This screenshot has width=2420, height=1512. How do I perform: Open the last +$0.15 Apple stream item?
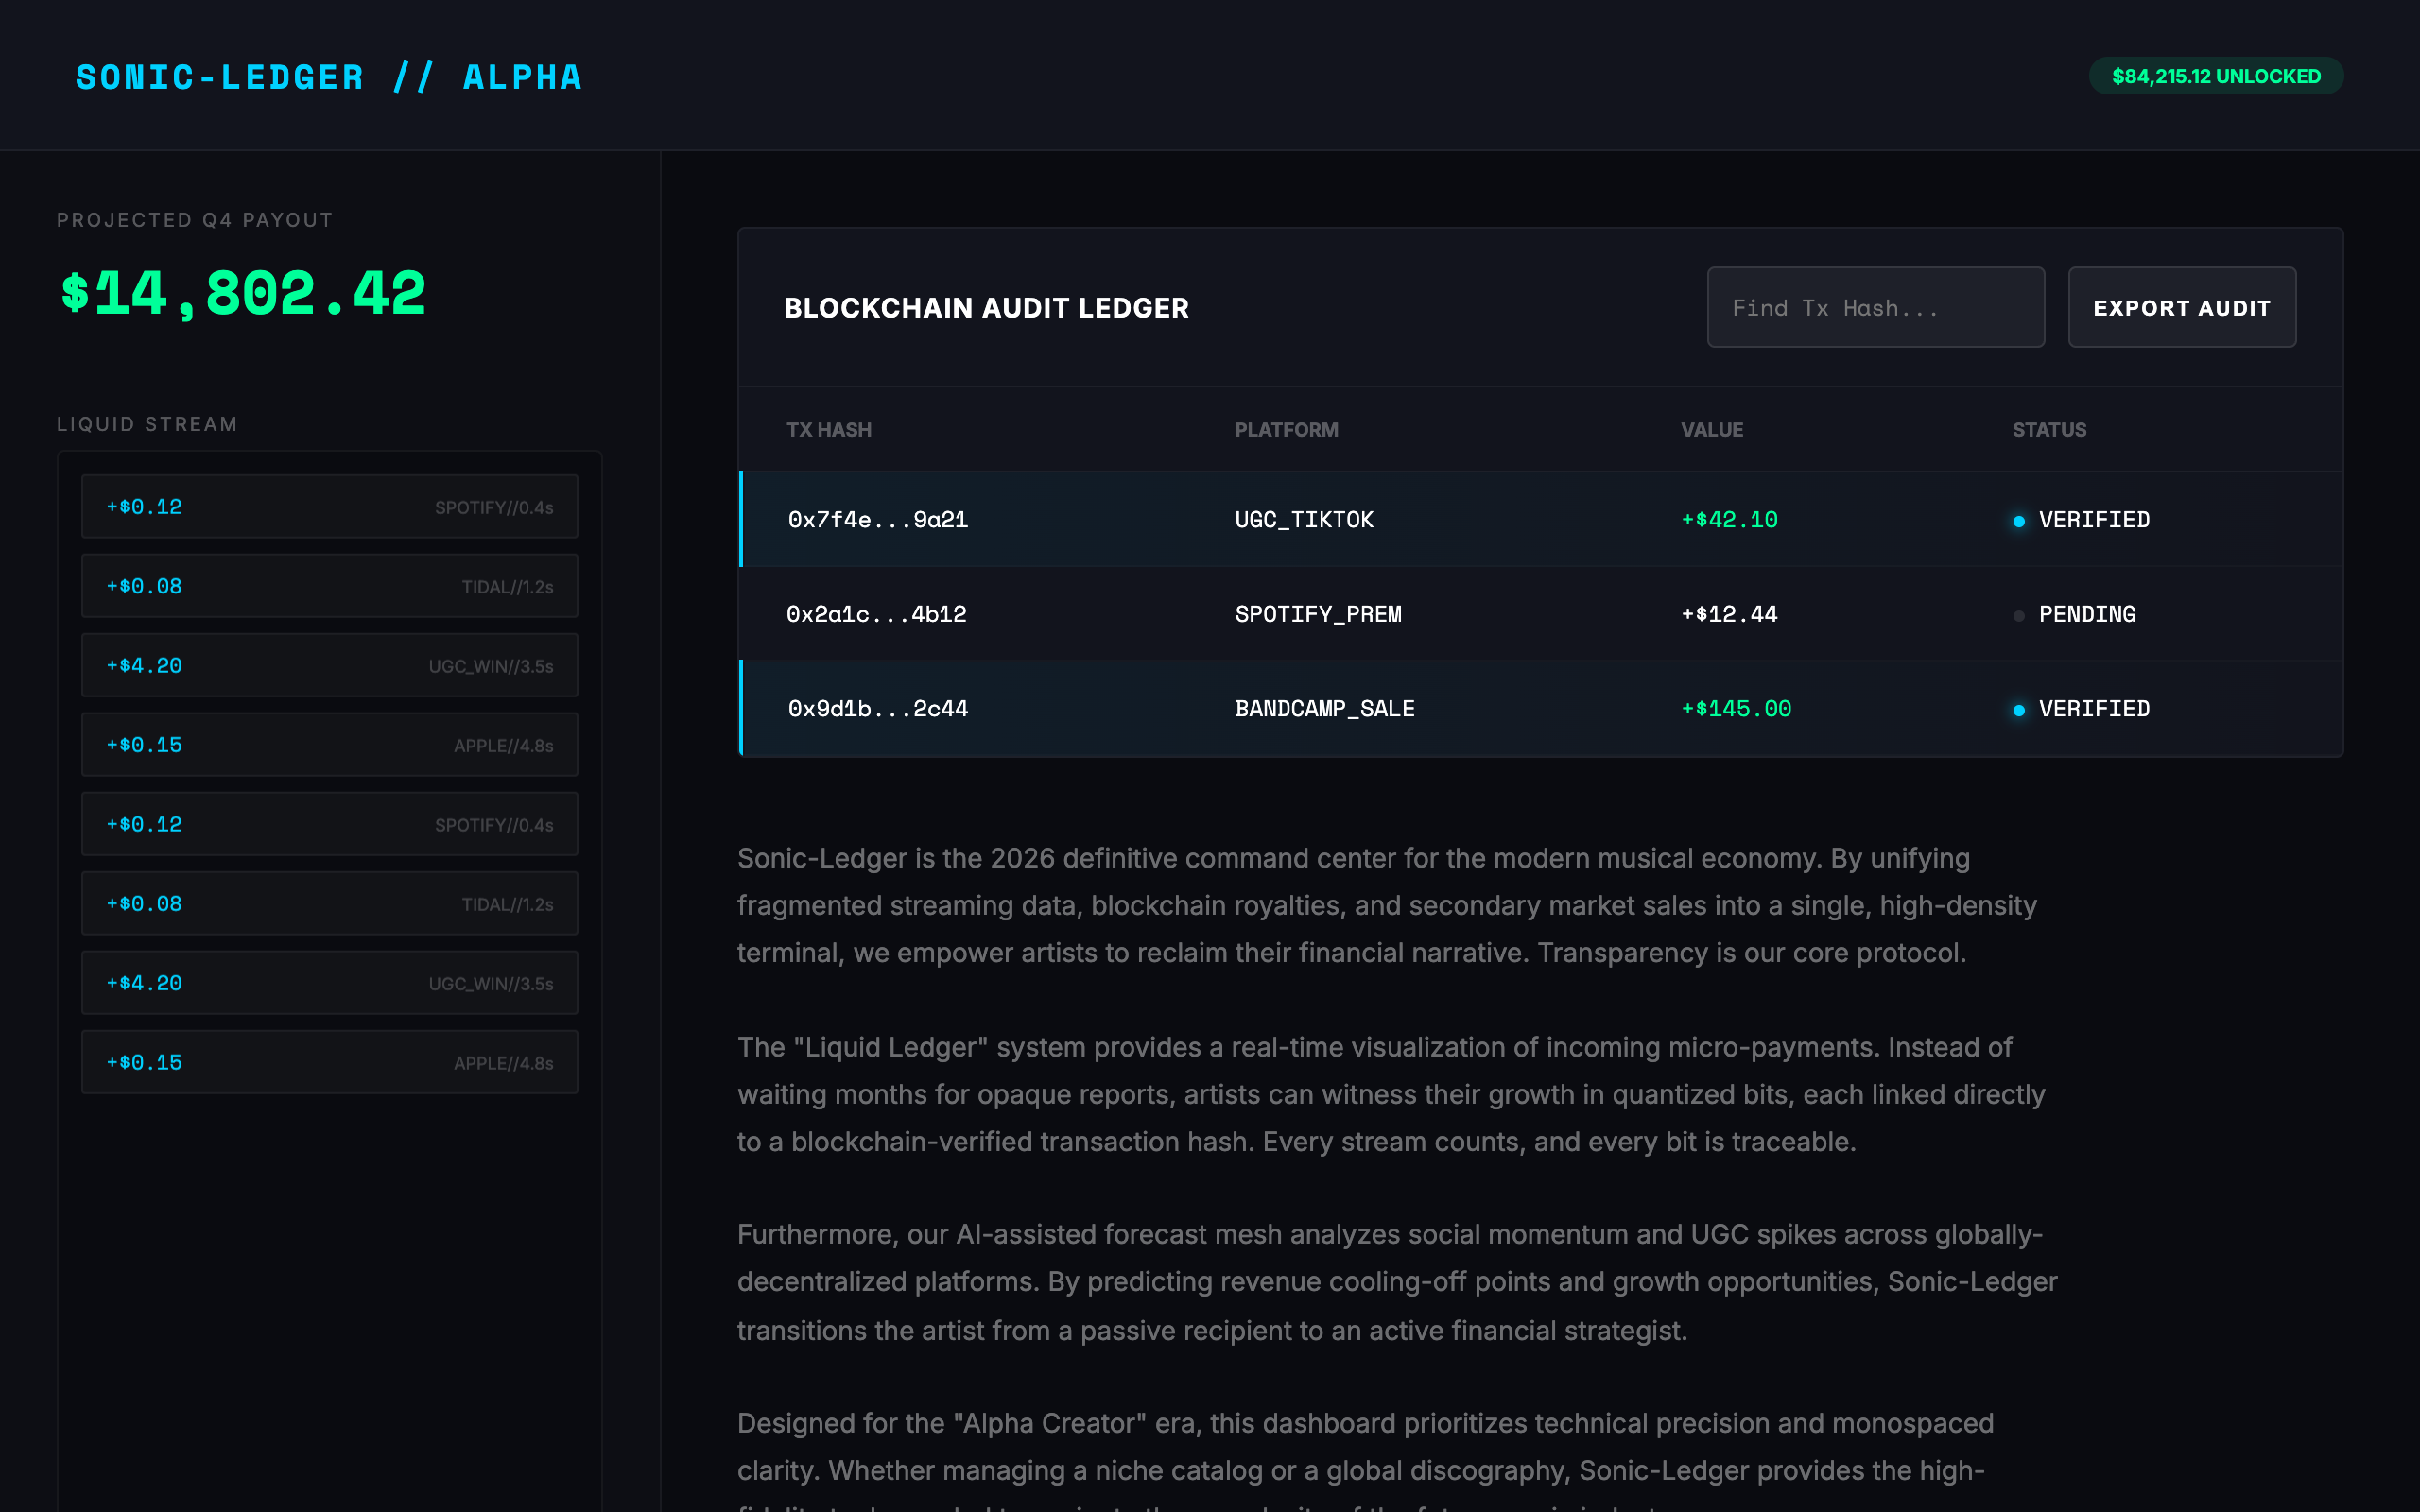pos(329,1062)
